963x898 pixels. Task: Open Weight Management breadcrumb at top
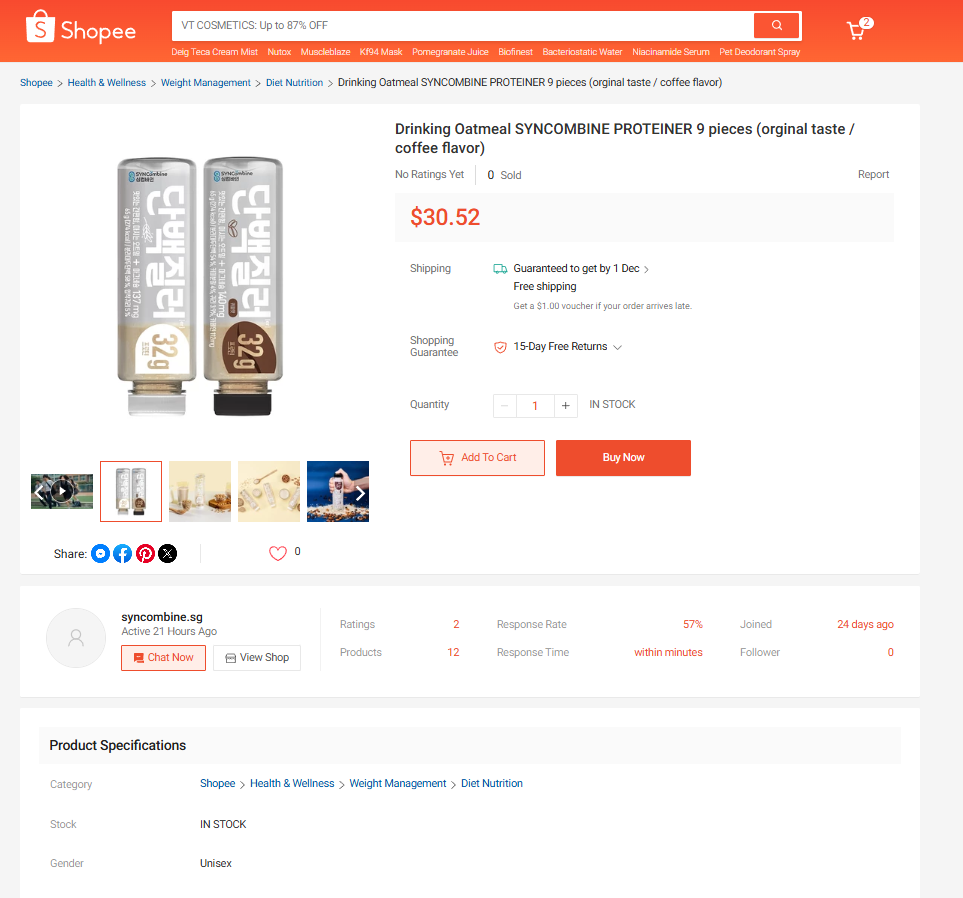(206, 83)
